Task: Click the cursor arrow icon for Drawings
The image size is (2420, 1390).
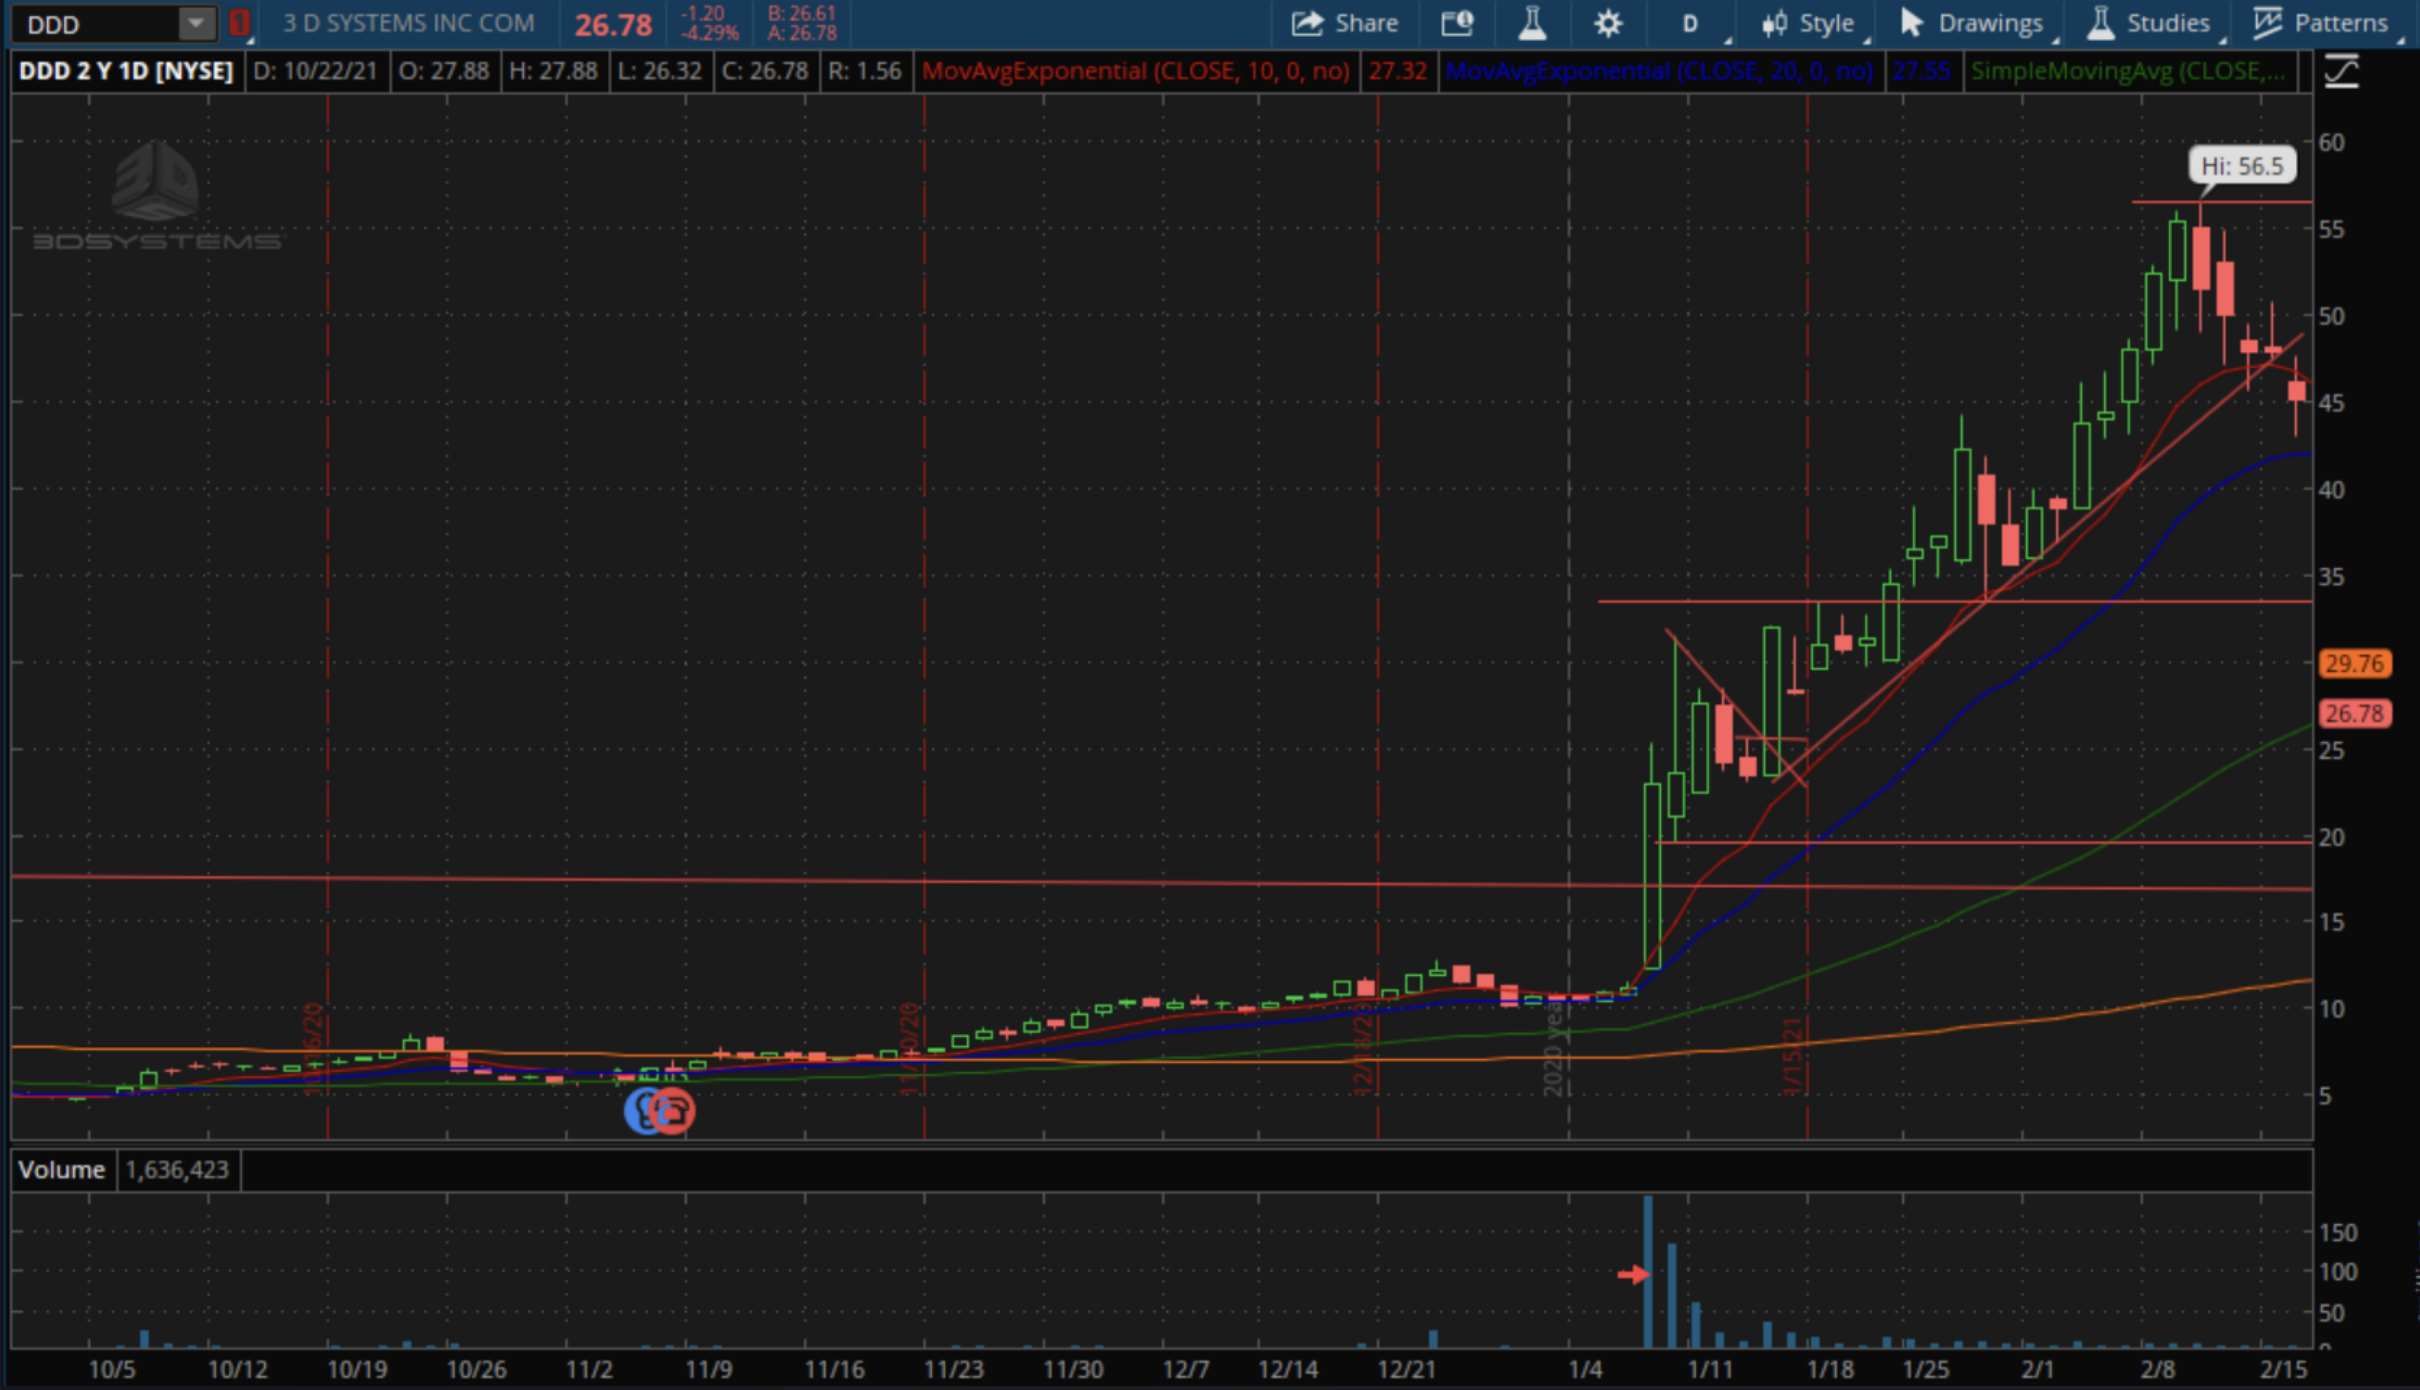Action: click(1911, 23)
